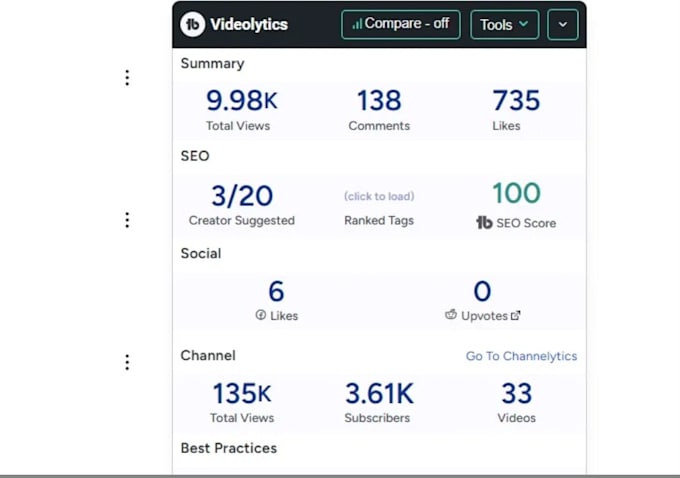This screenshot has height=478, width=680.
Task: Open three-dot menu beside SEO section
Action: 127,220
